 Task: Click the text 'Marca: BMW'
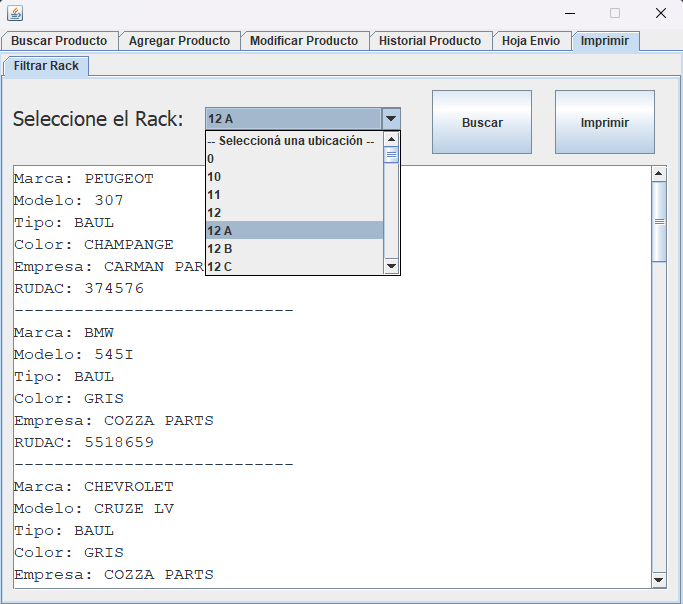[x=64, y=333]
